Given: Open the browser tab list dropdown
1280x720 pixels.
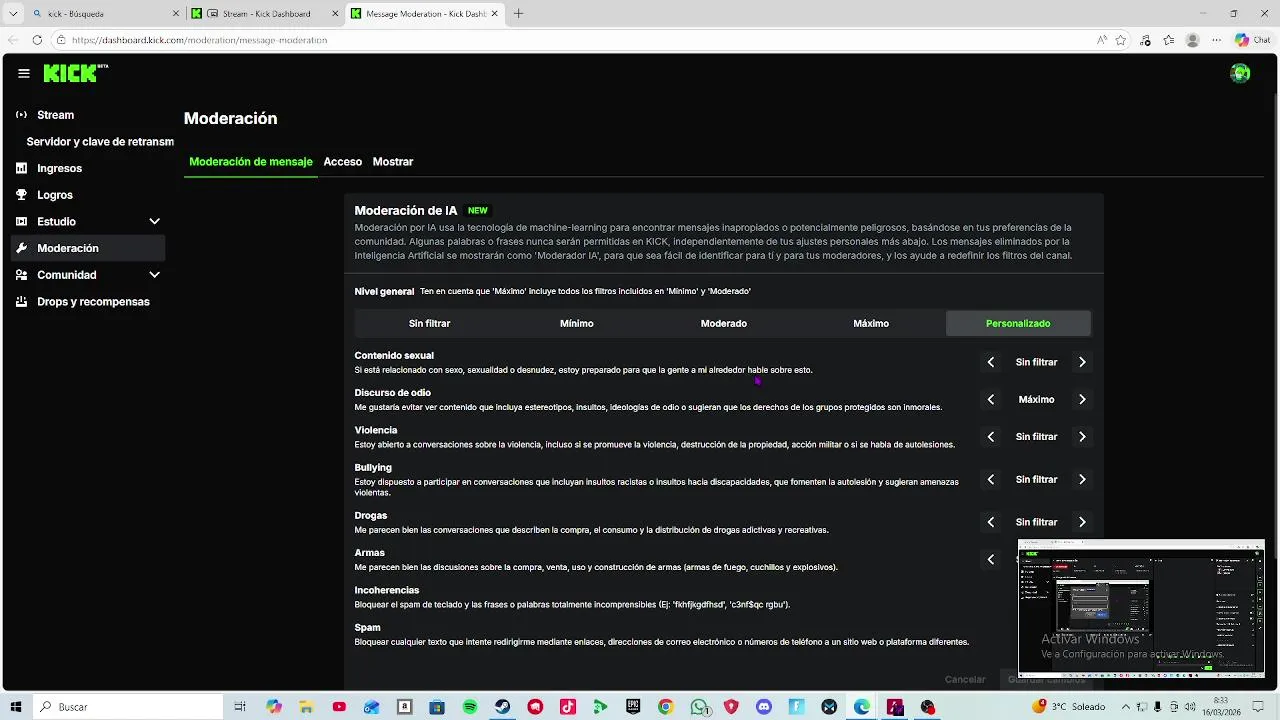Looking at the screenshot, I should pyautogui.click(x=13, y=14).
